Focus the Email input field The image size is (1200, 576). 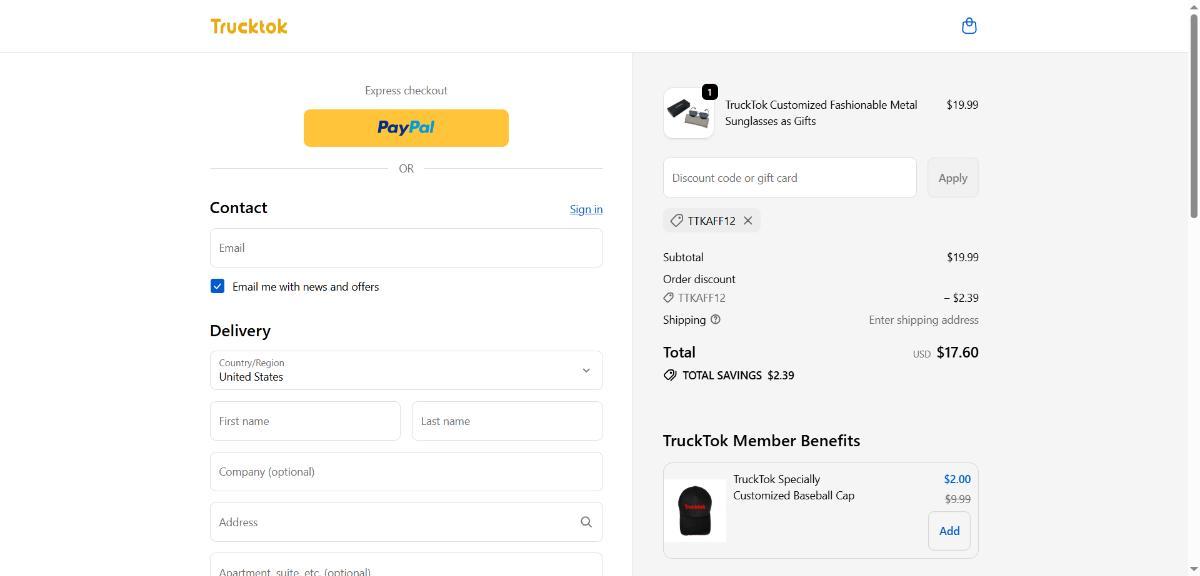406,248
